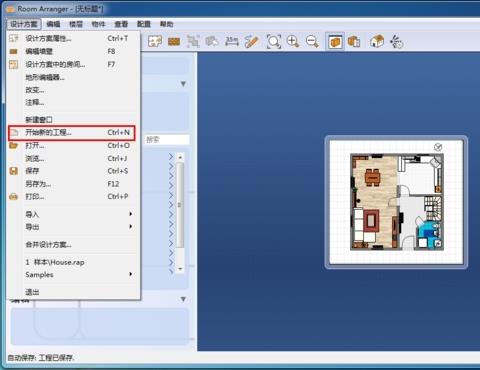This screenshot has height=370, width=480.
Task: Click the check mark on floor plan thumbnail
Action: (x=438, y=147)
